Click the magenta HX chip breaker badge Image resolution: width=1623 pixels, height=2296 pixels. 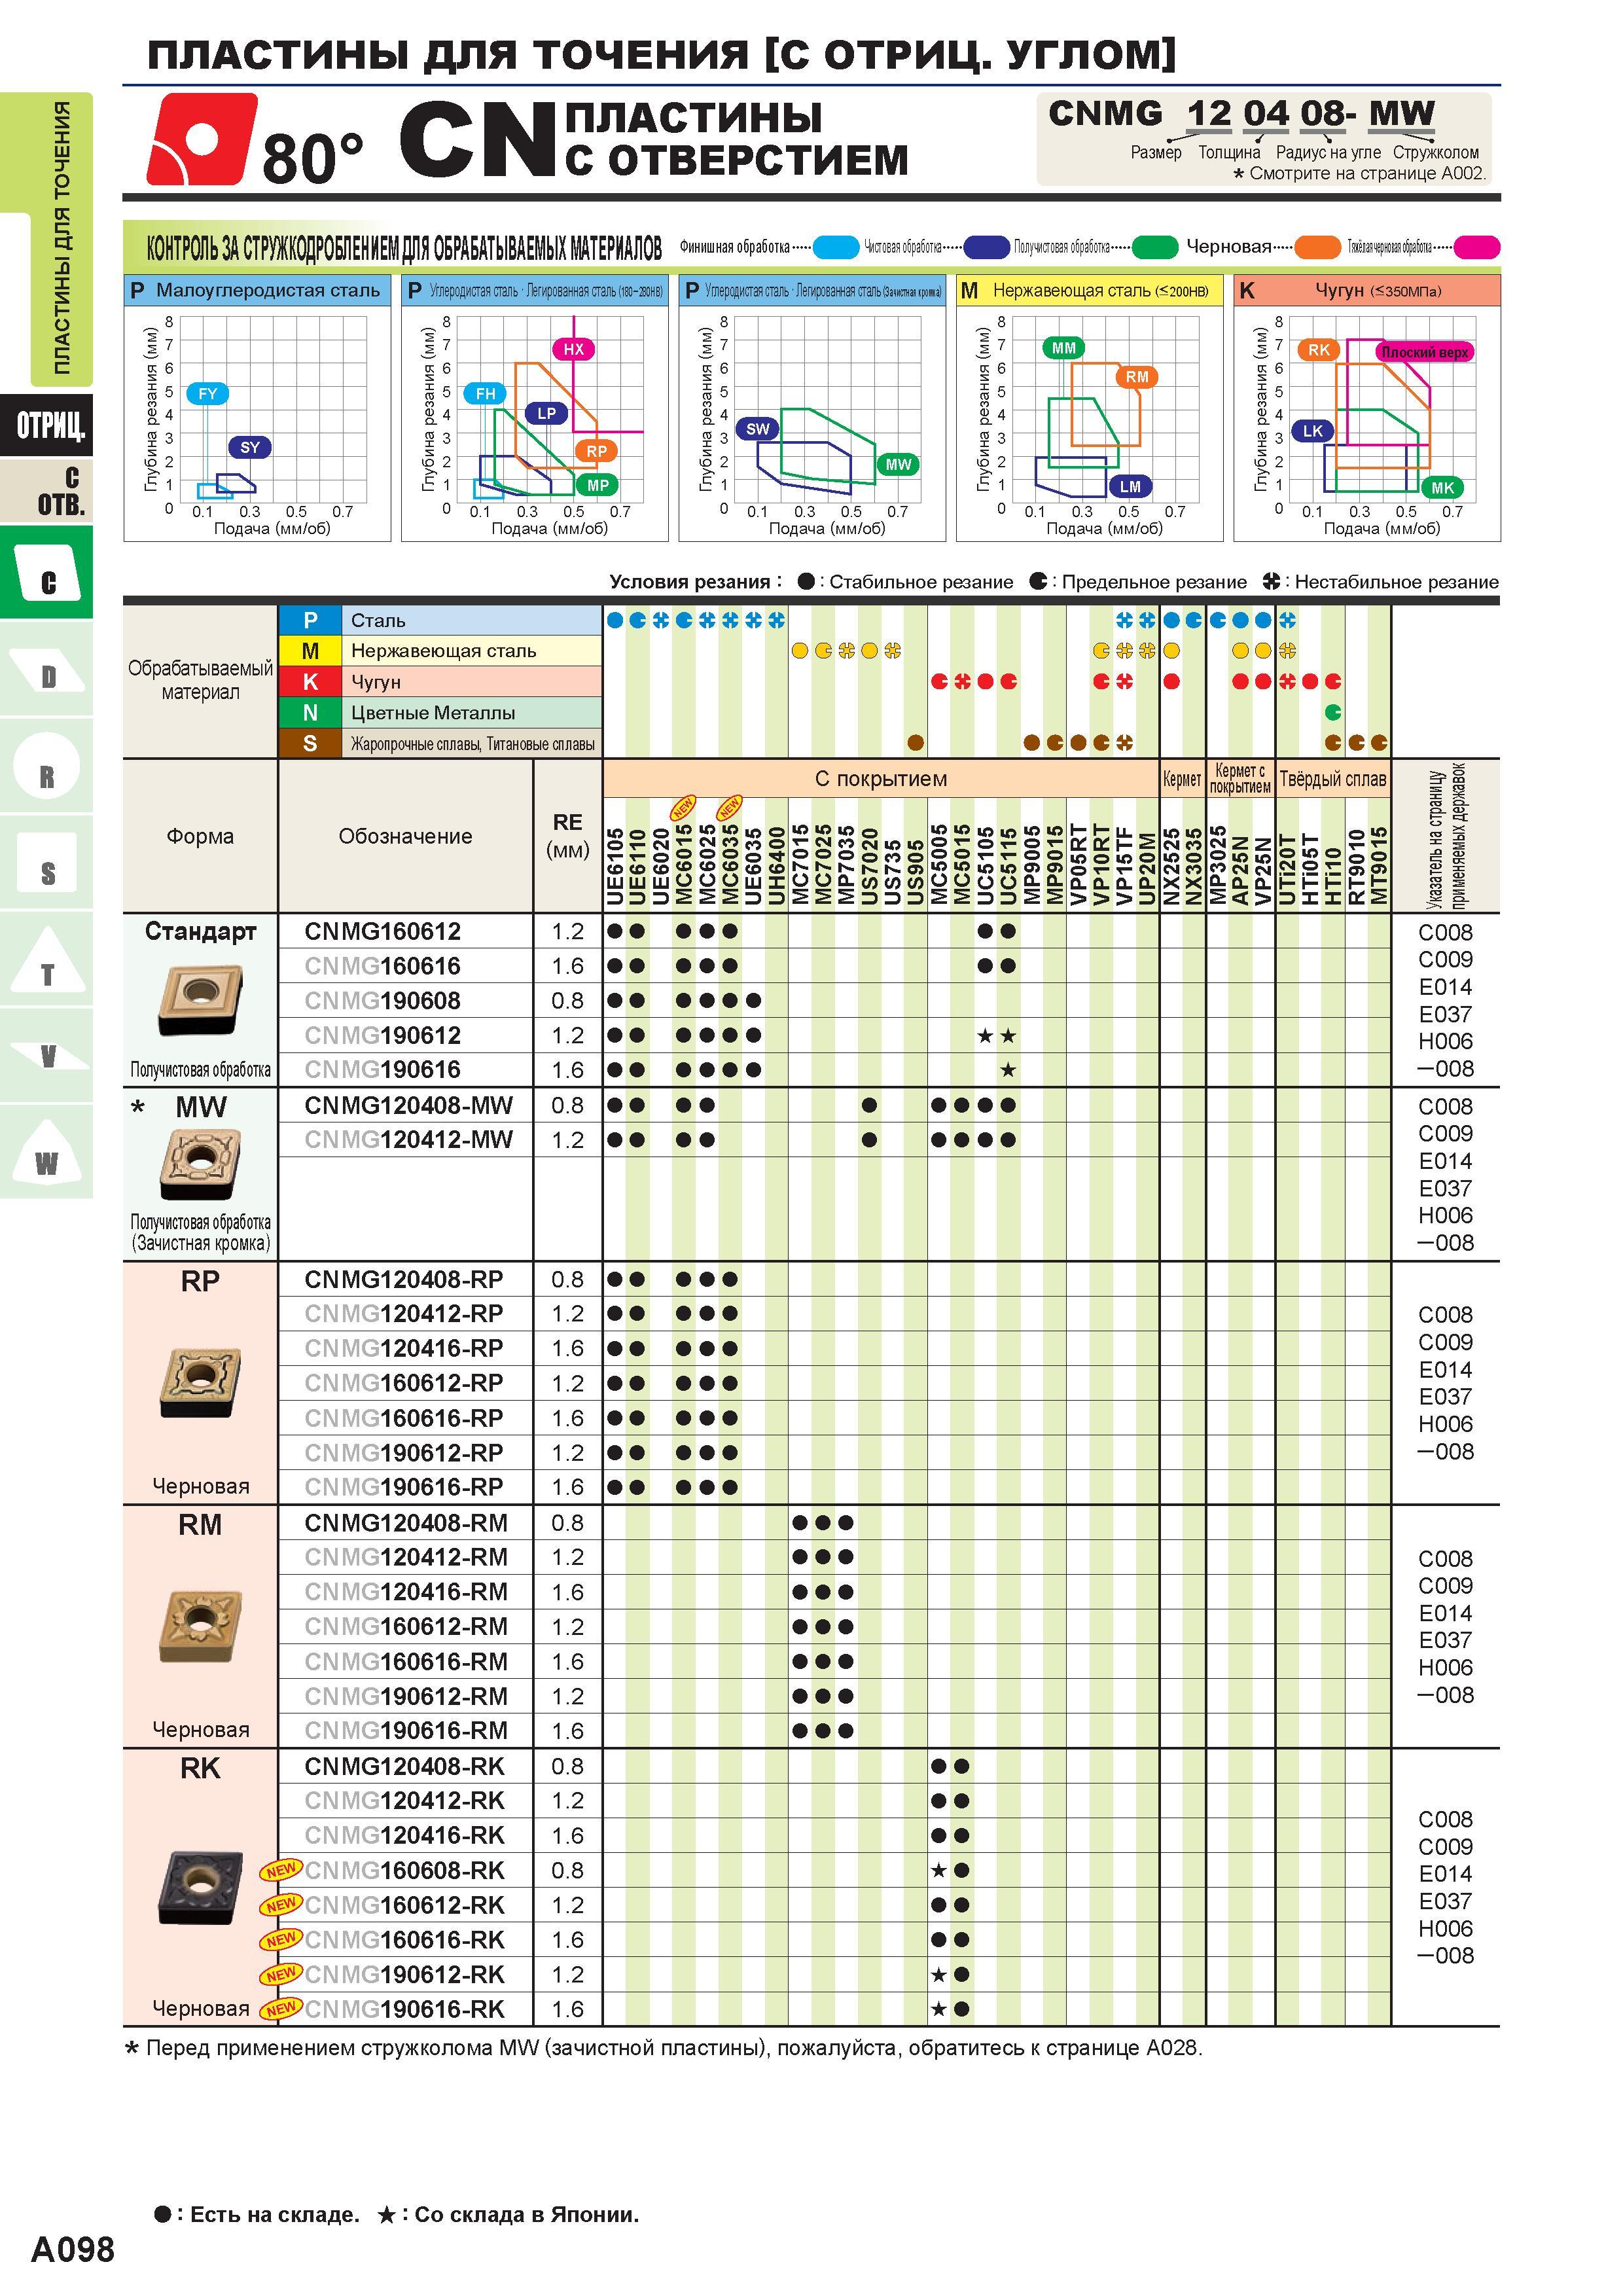[x=573, y=349]
